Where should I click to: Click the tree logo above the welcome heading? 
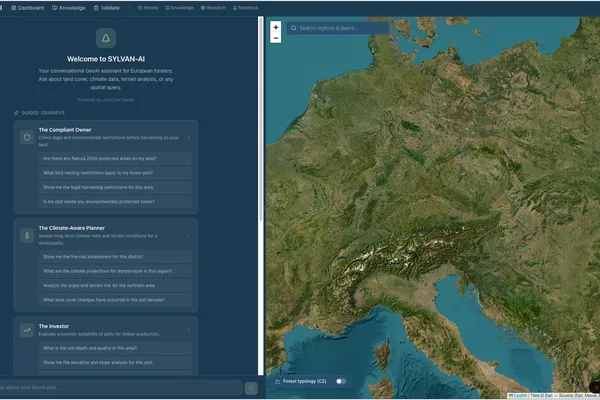[x=106, y=38]
